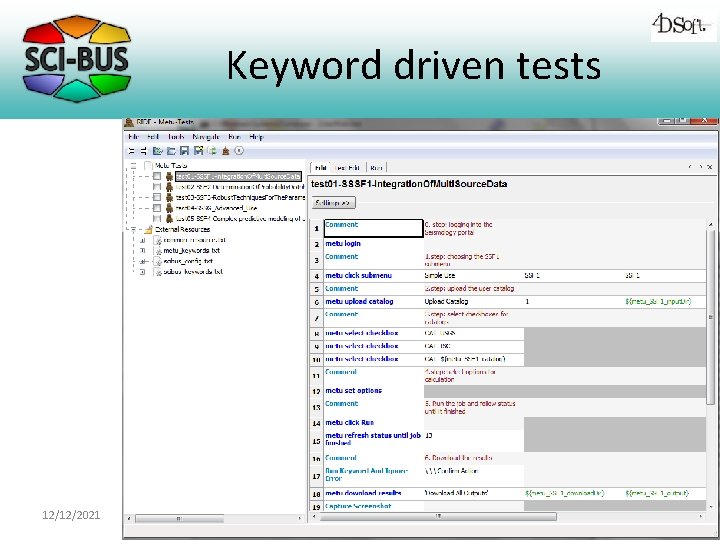The height and width of the screenshot is (540, 720).
Task: Tick the checkbox for the test02 tree item
Action: (x=157, y=187)
